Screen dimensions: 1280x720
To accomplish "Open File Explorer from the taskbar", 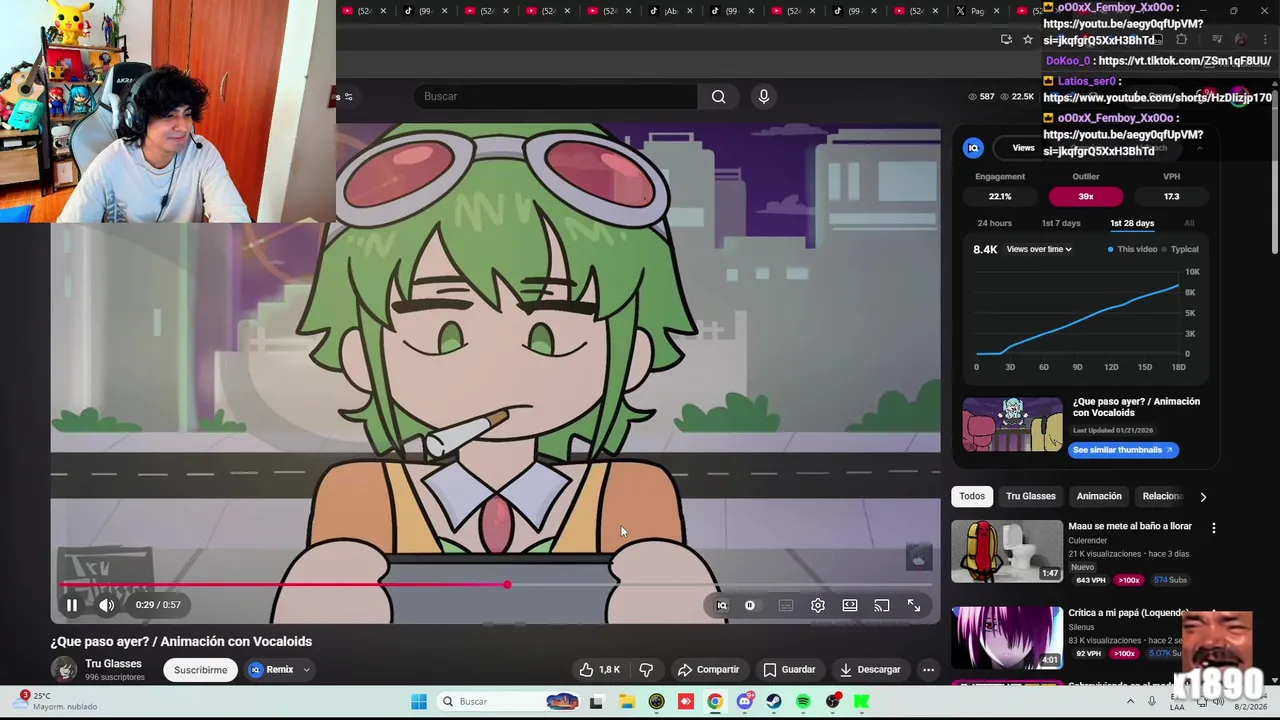I will [x=626, y=701].
